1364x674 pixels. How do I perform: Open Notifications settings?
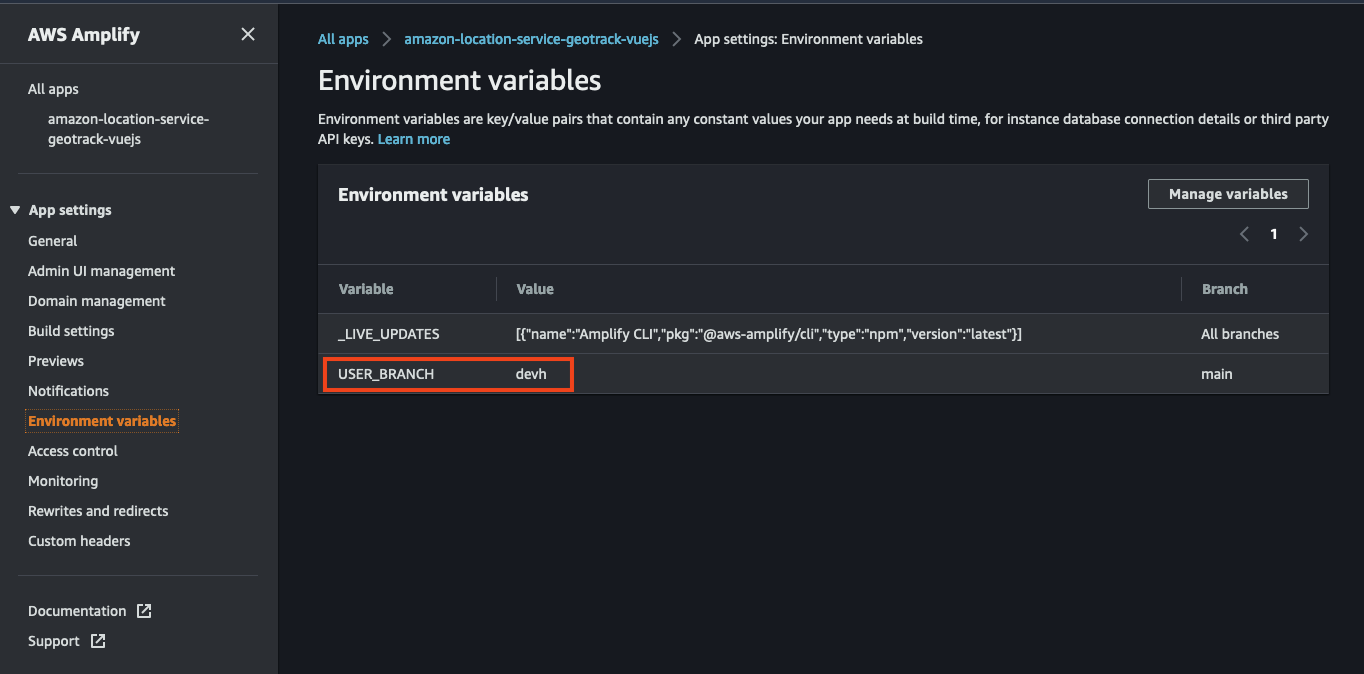point(68,391)
